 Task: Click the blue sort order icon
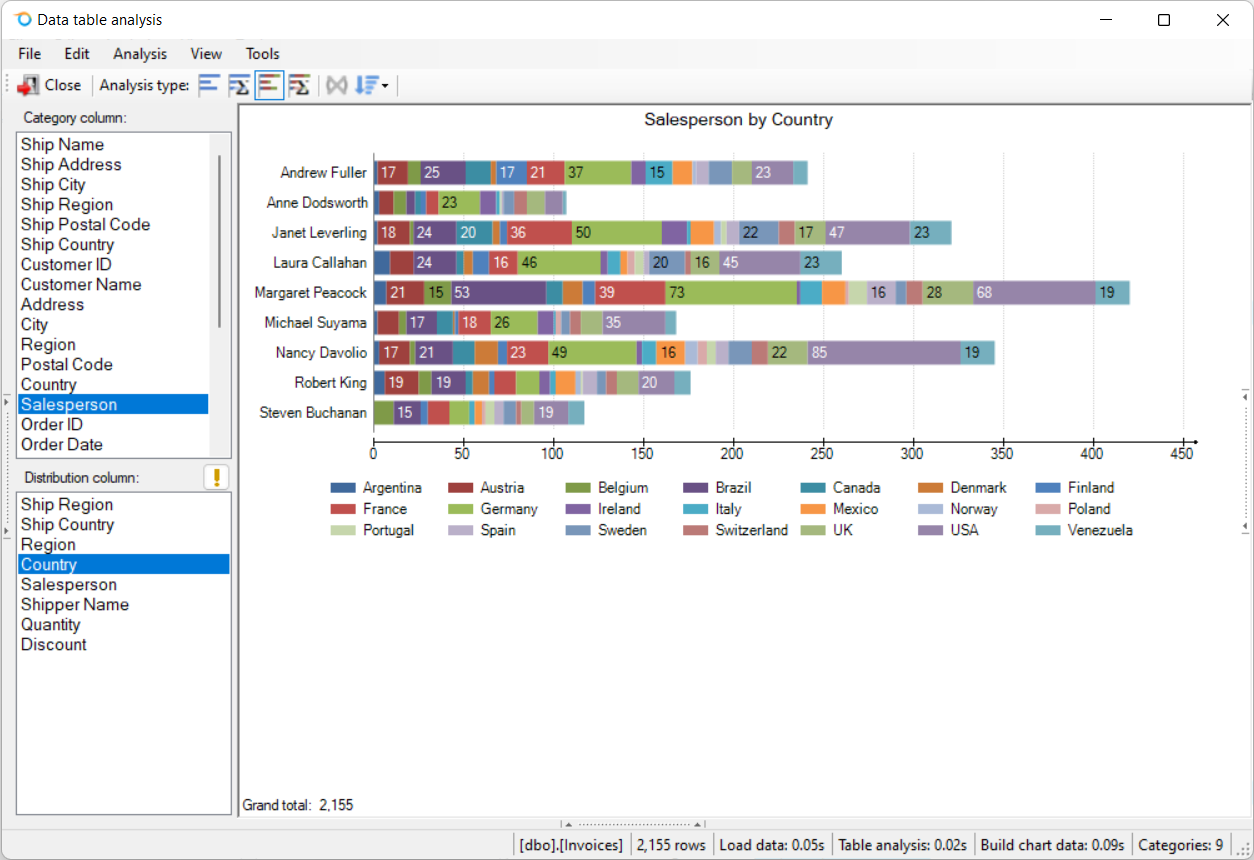366,85
